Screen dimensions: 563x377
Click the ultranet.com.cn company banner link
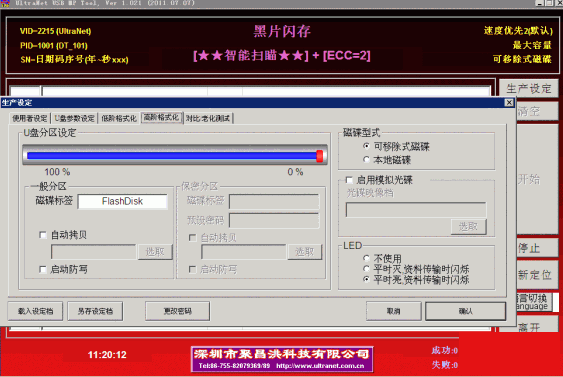point(282,359)
